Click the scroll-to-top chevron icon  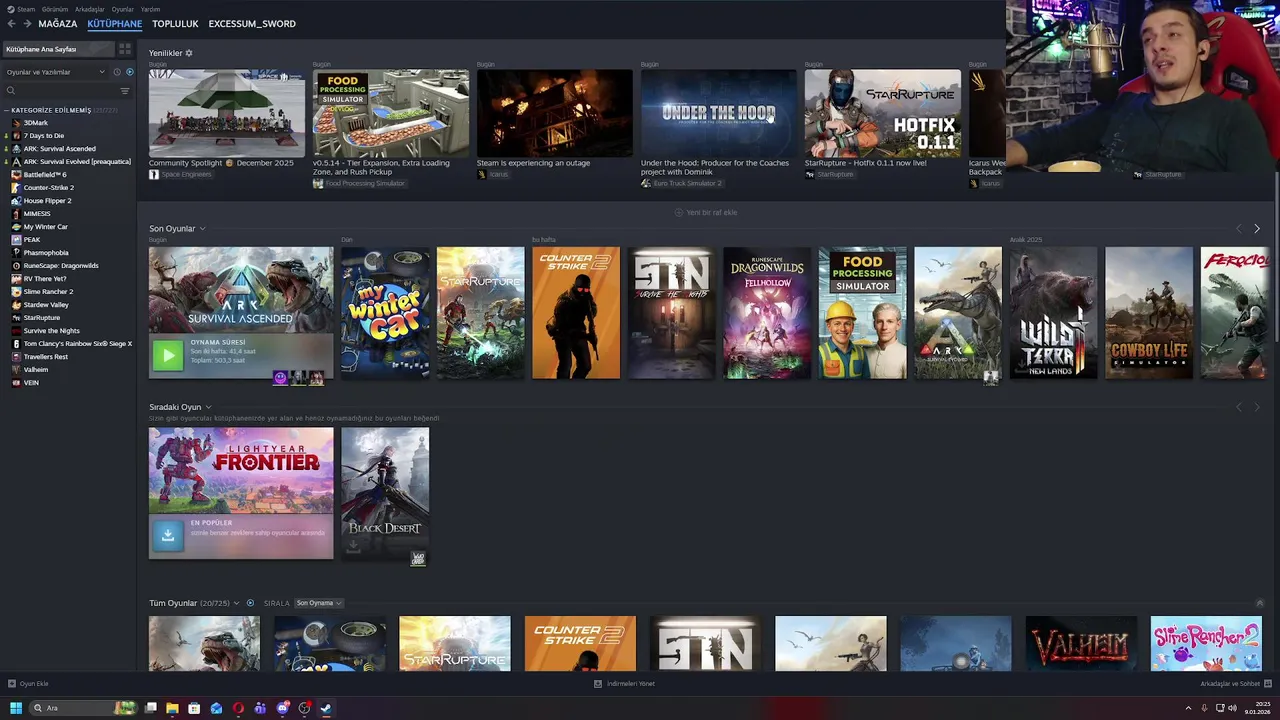pyautogui.click(x=1260, y=603)
